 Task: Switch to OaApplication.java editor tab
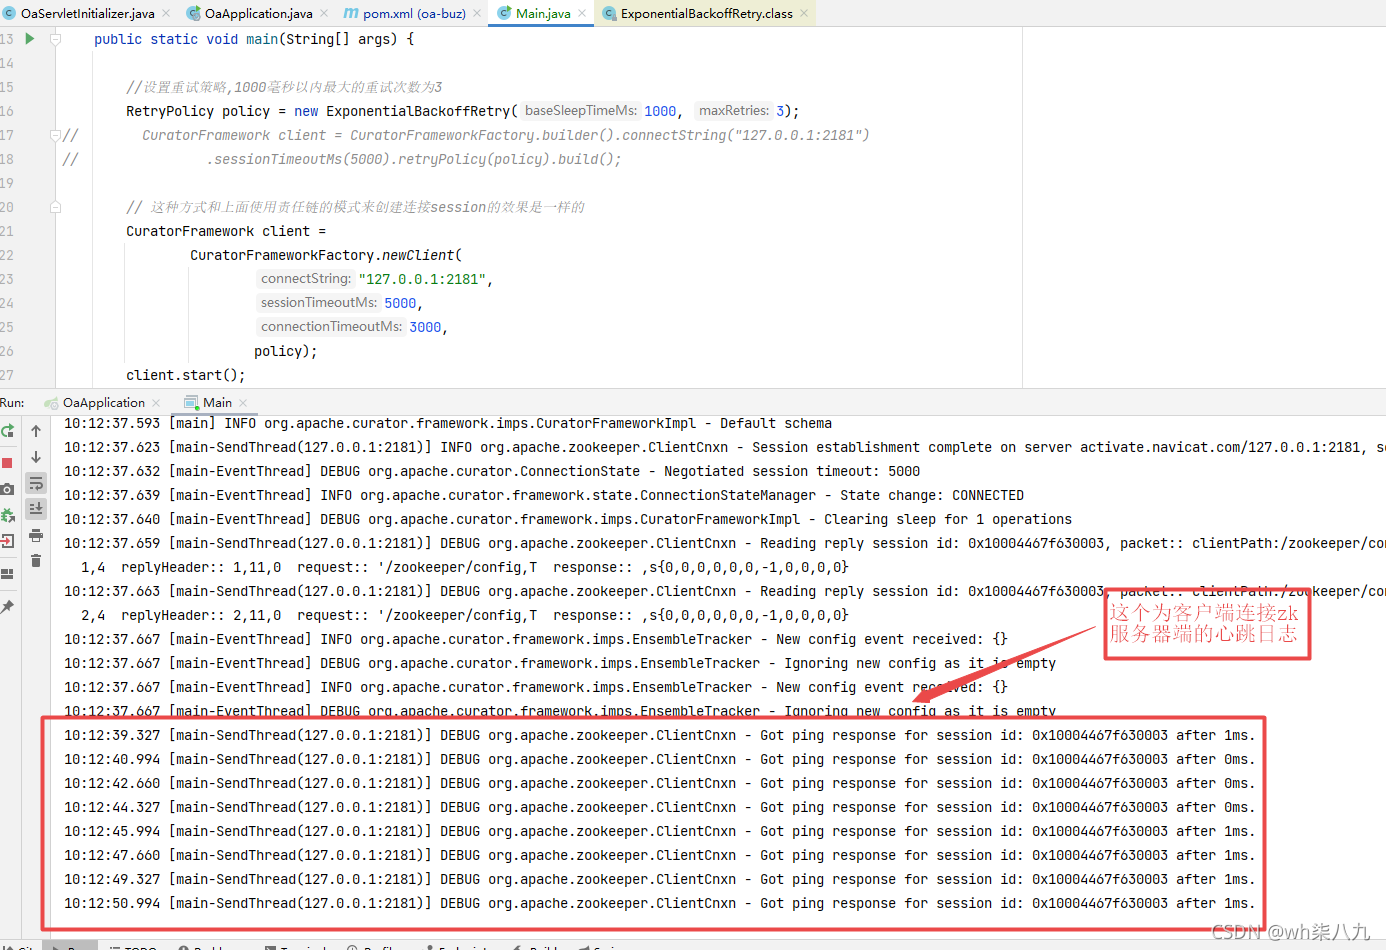tap(259, 13)
